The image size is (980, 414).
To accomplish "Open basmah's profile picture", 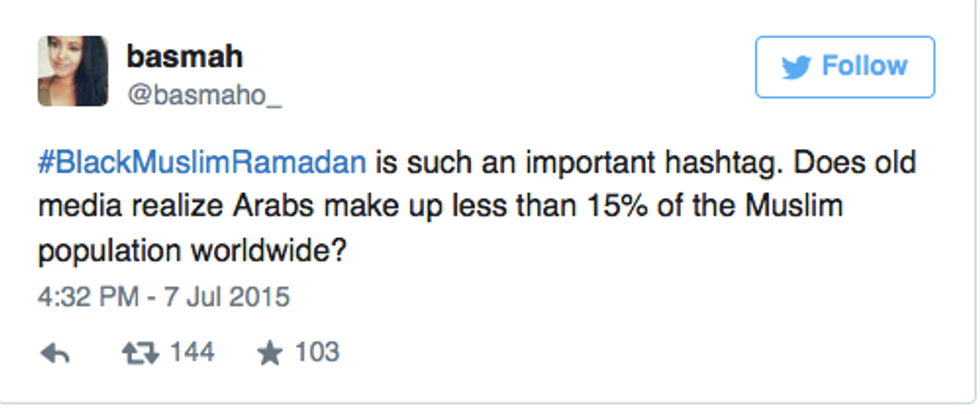I will click(73, 71).
